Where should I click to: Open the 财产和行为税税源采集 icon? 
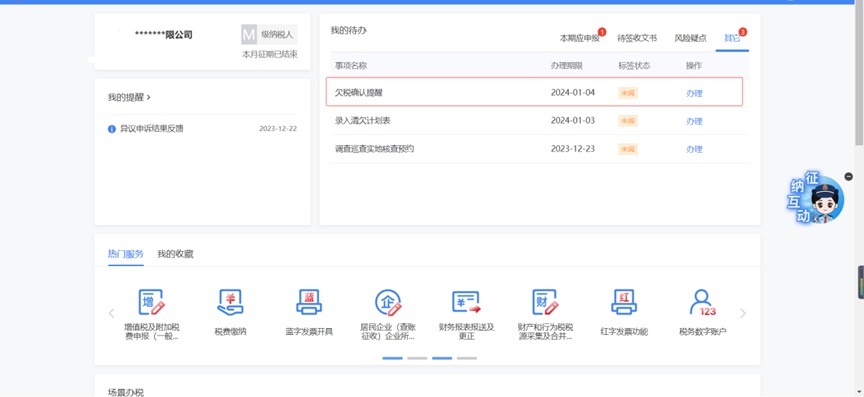click(546, 302)
